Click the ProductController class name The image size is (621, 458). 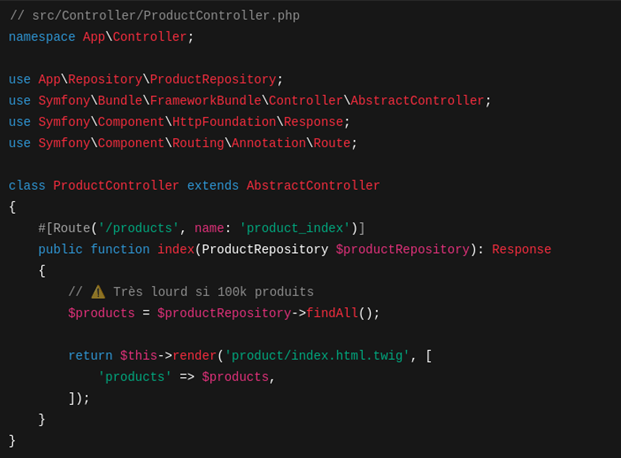pos(116,185)
